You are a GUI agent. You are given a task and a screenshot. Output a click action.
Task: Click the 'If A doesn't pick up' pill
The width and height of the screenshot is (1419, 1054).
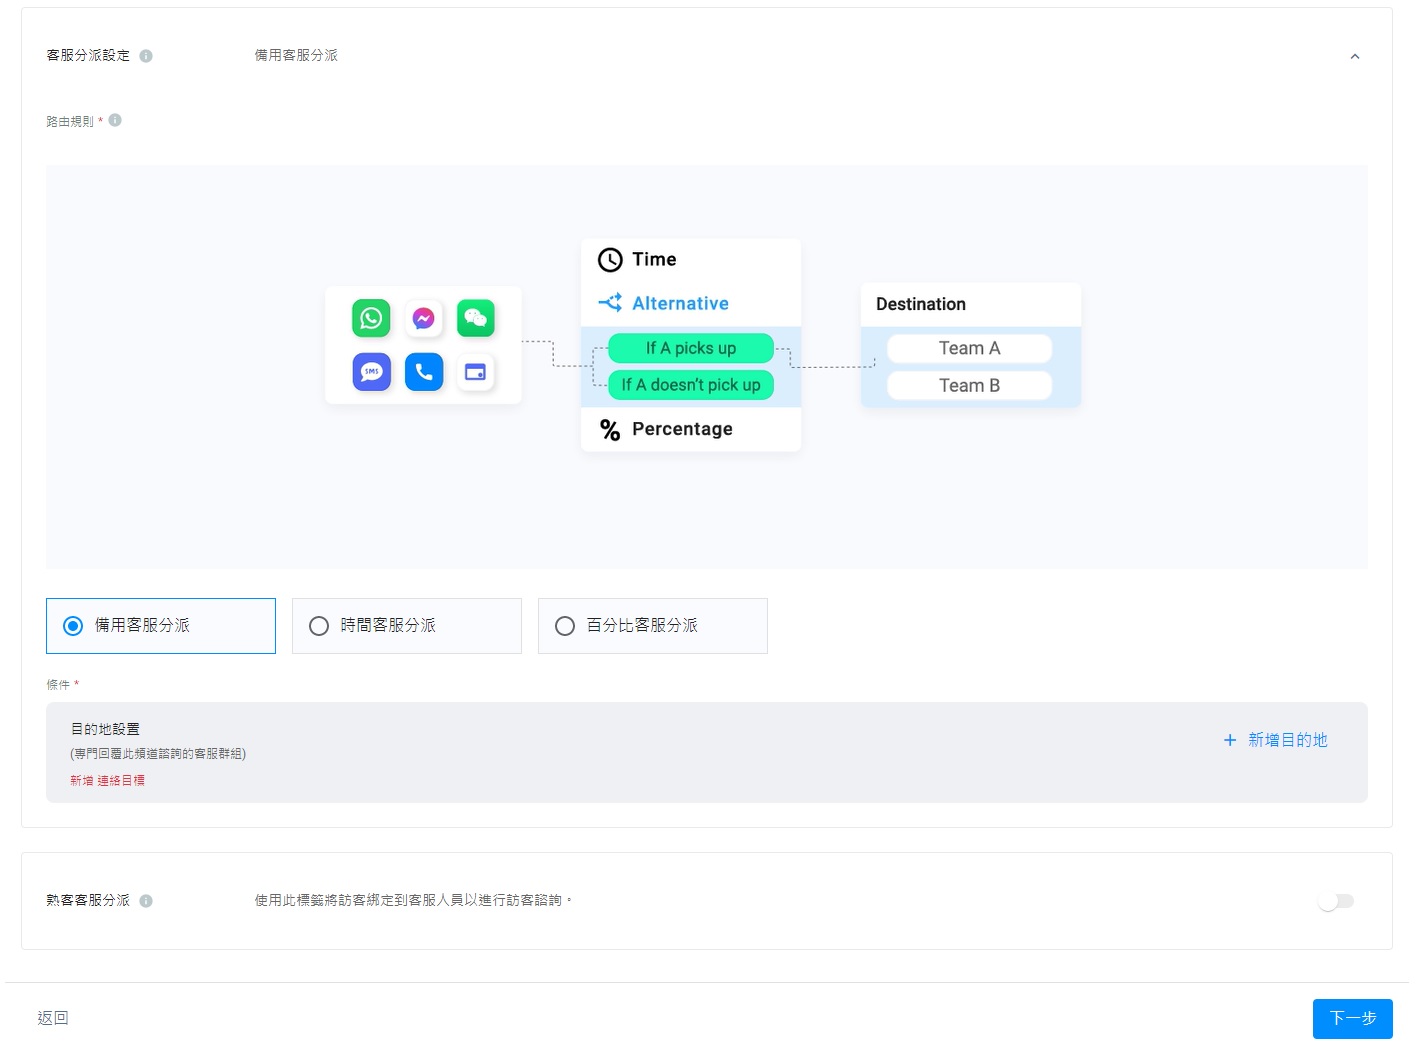coord(691,385)
